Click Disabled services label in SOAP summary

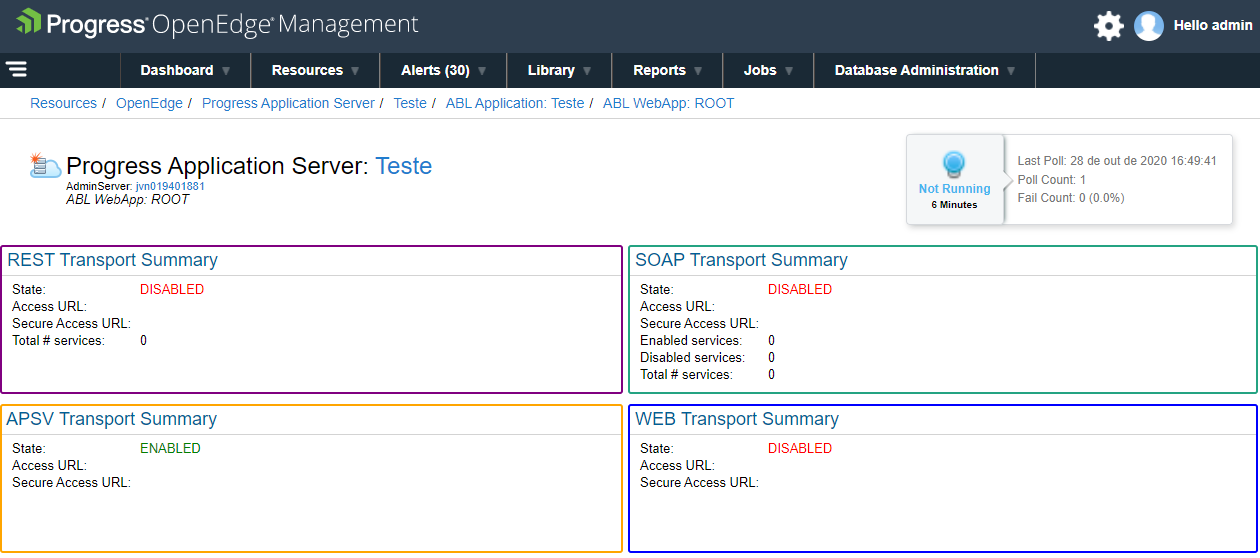coord(692,357)
